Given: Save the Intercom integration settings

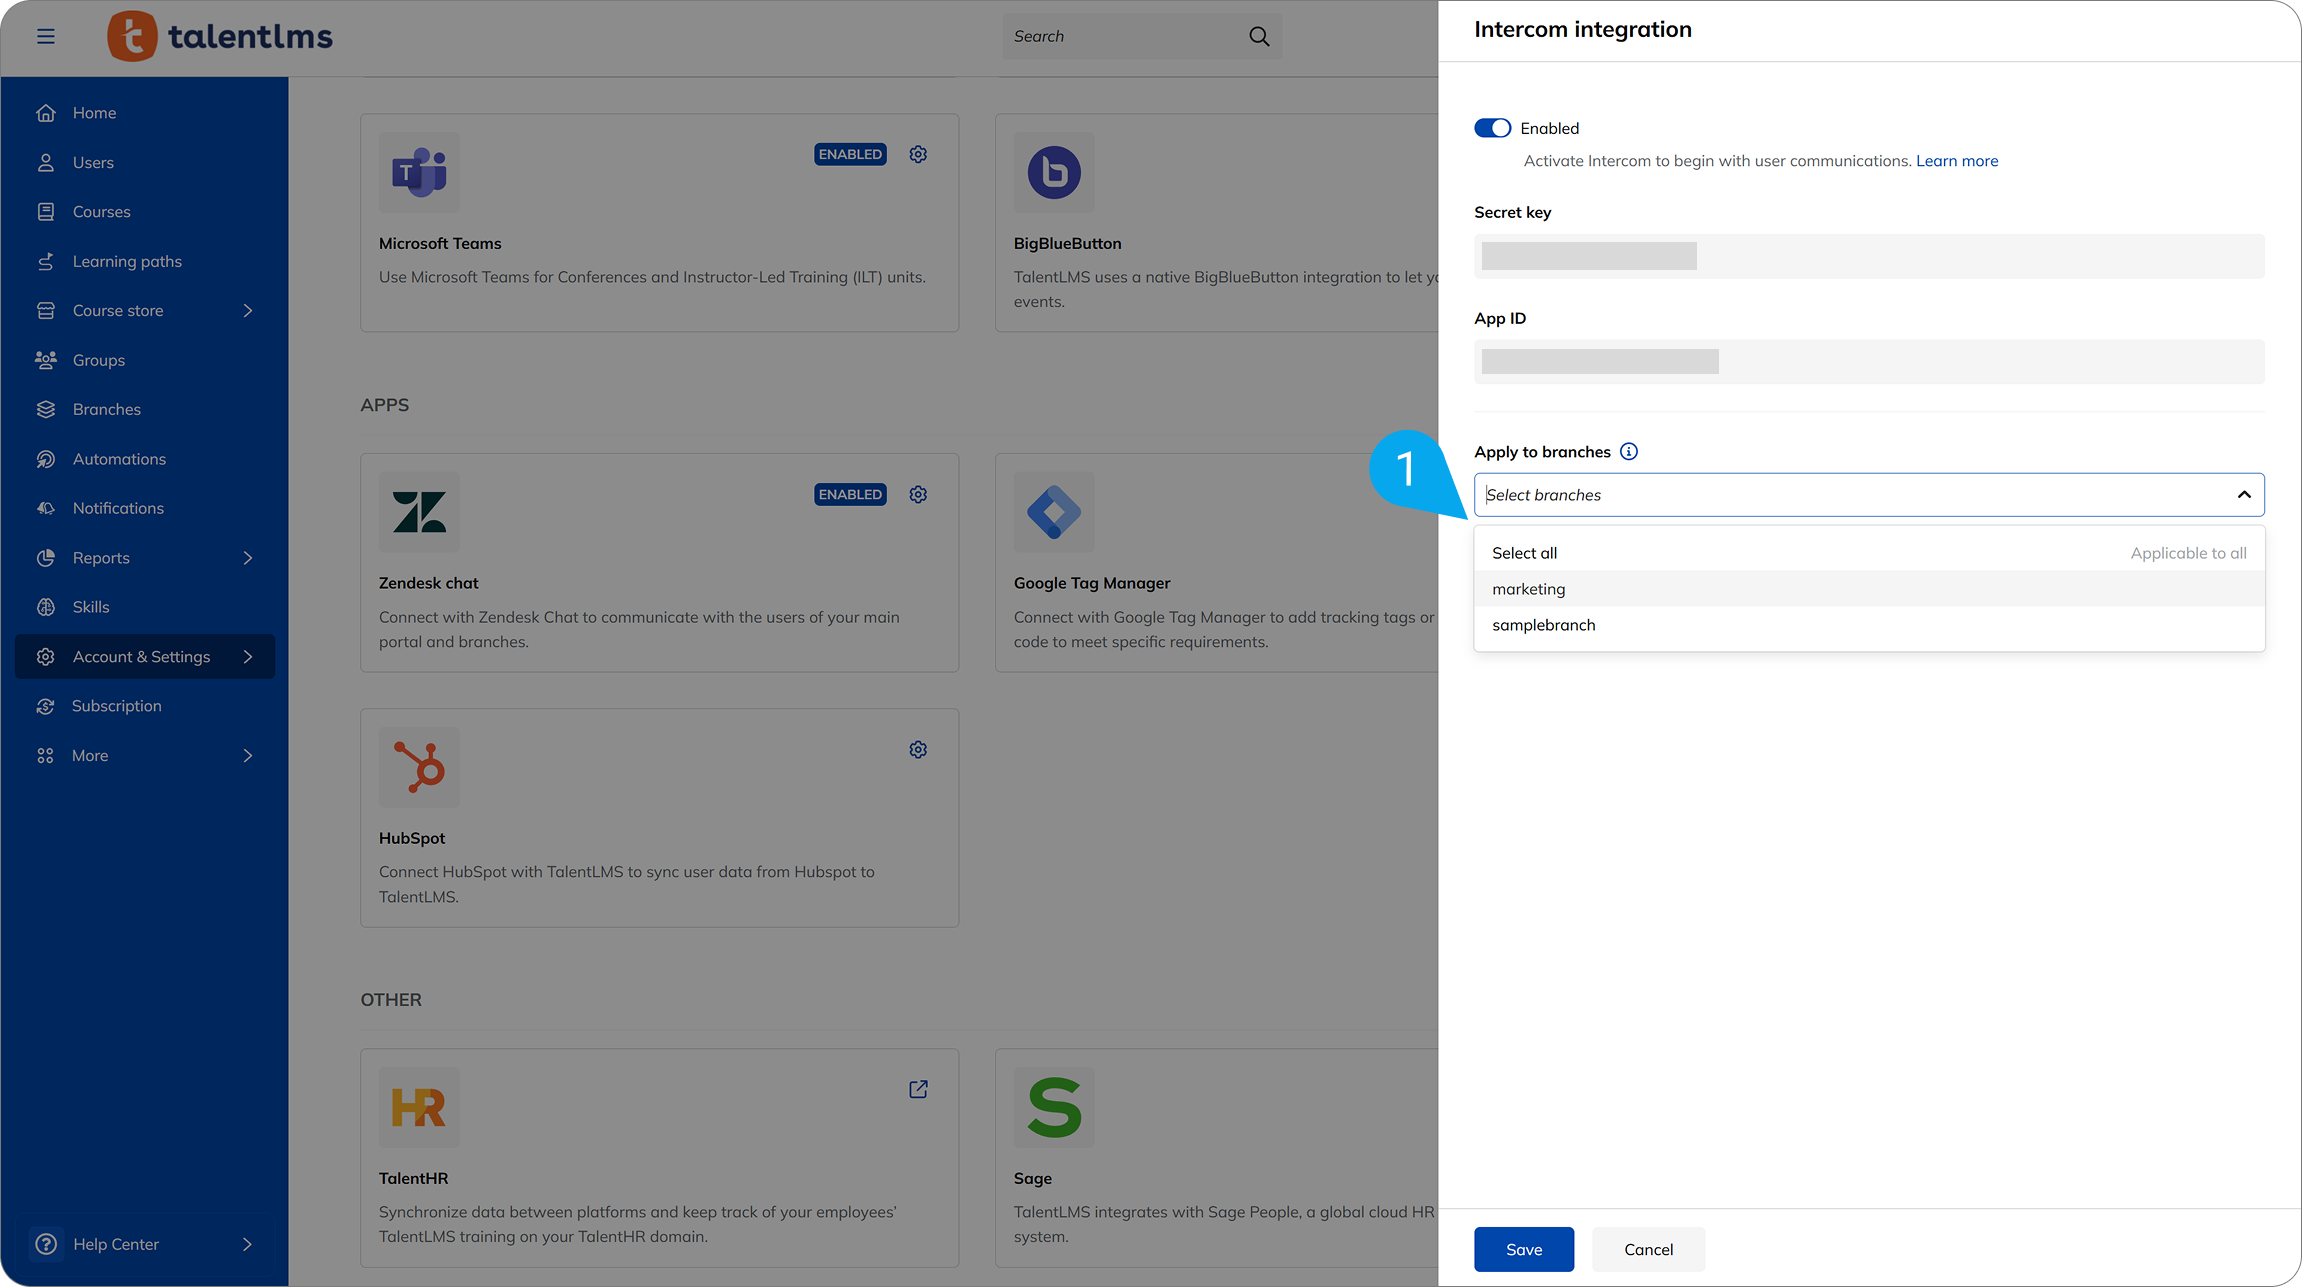Looking at the screenshot, I should [x=1523, y=1249].
